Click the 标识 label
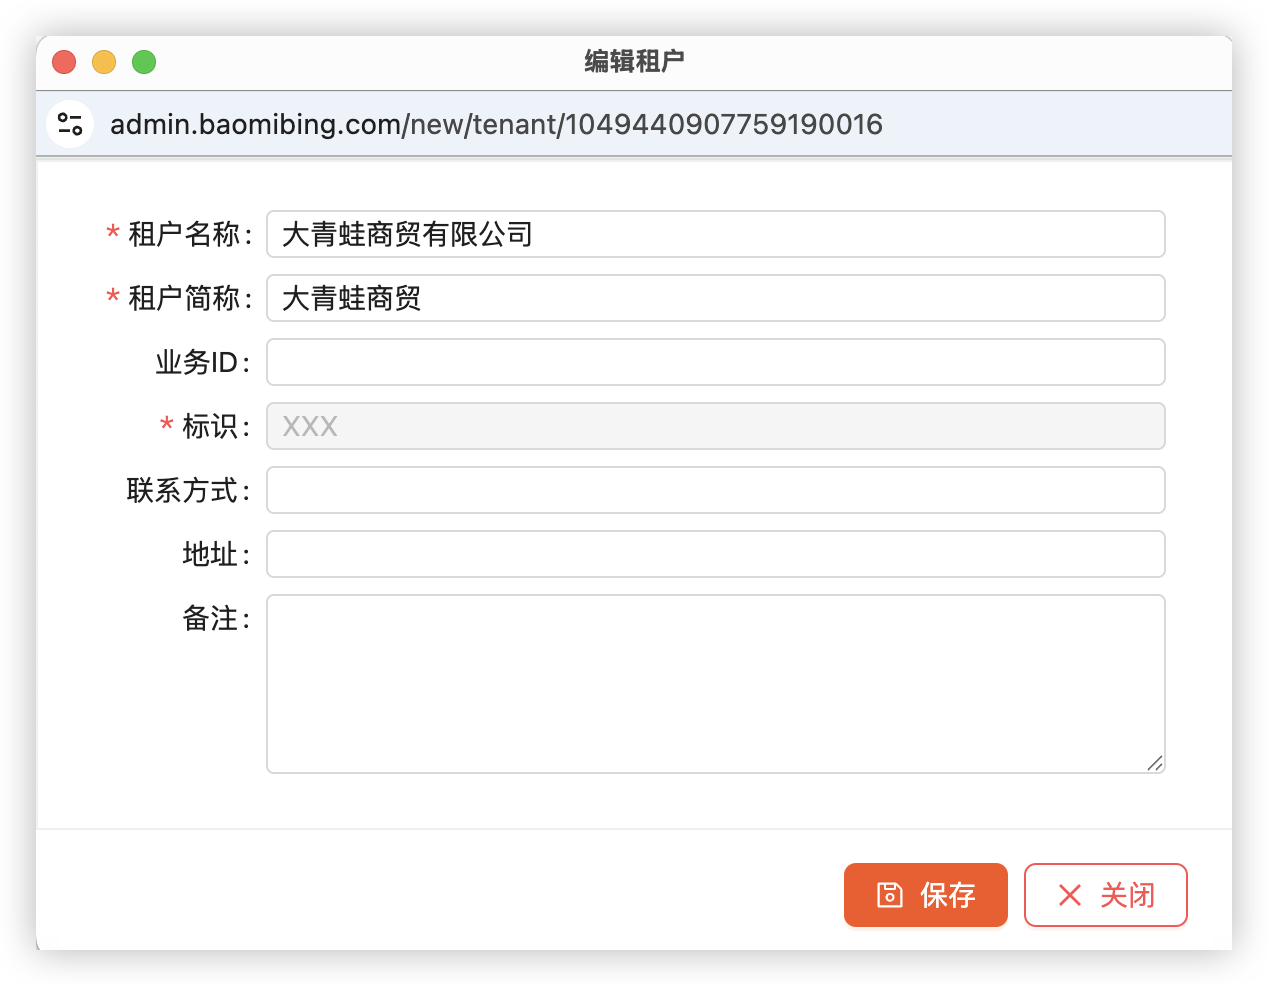The image size is (1268, 986). 215,426
